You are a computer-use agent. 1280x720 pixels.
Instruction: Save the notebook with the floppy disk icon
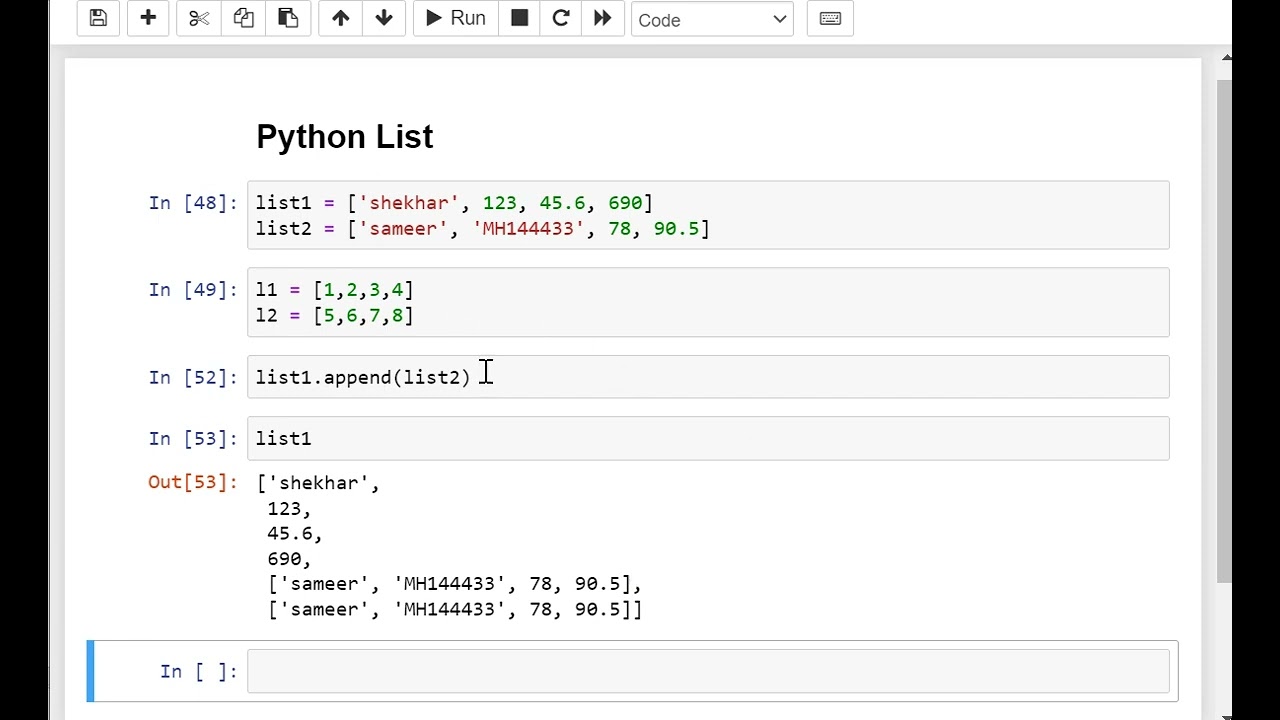coord(98,18)
